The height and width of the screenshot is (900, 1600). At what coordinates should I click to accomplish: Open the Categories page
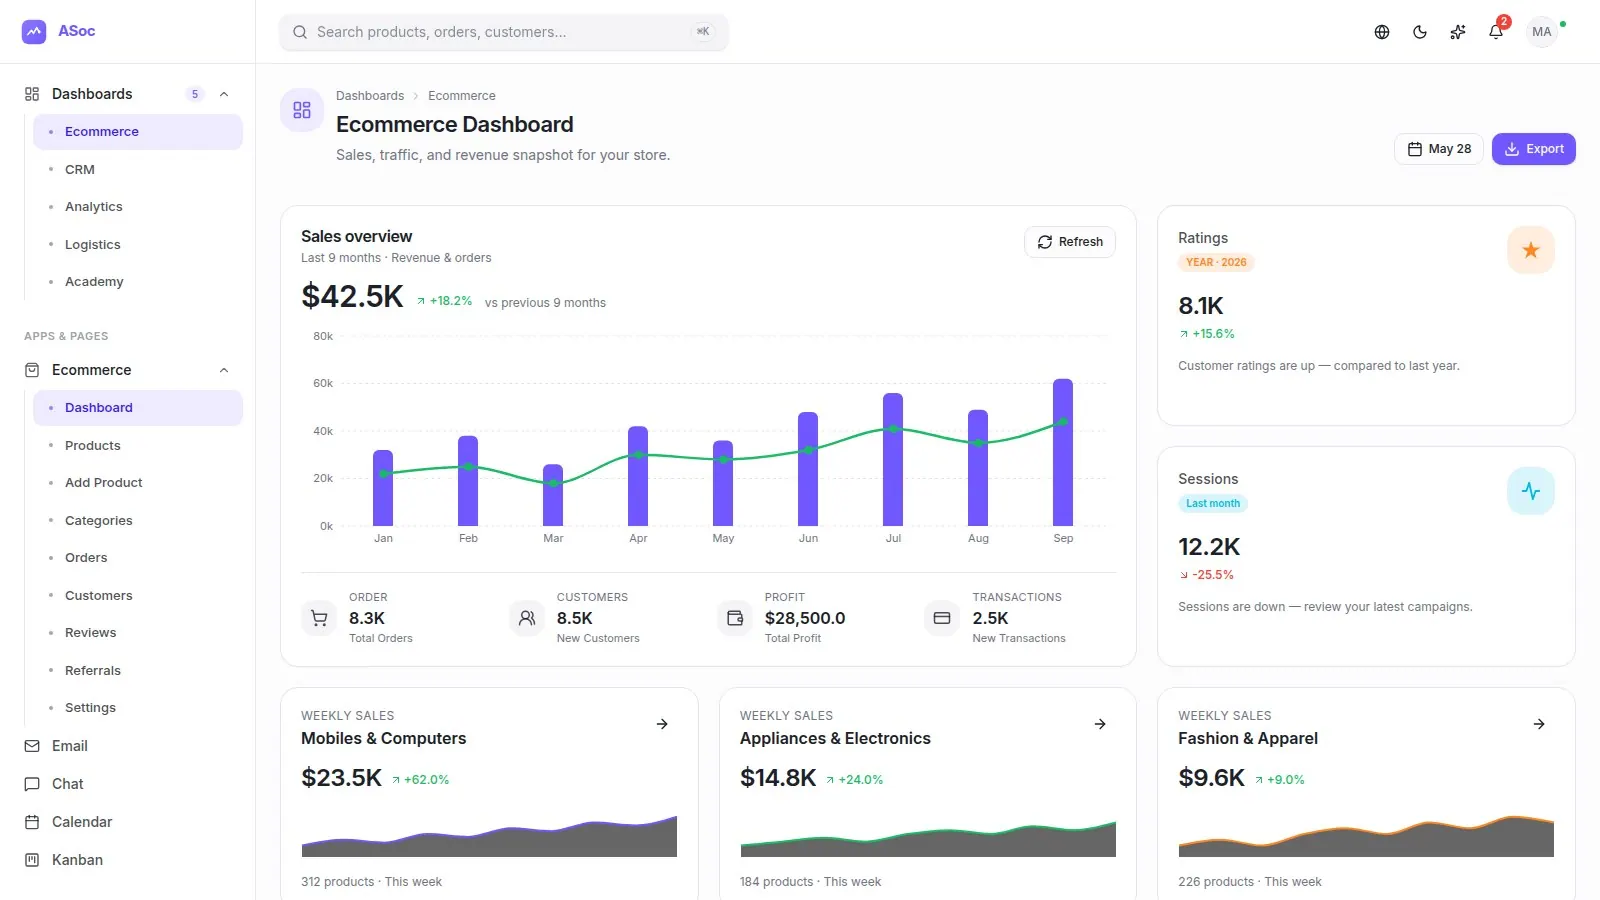coord(138,521)
